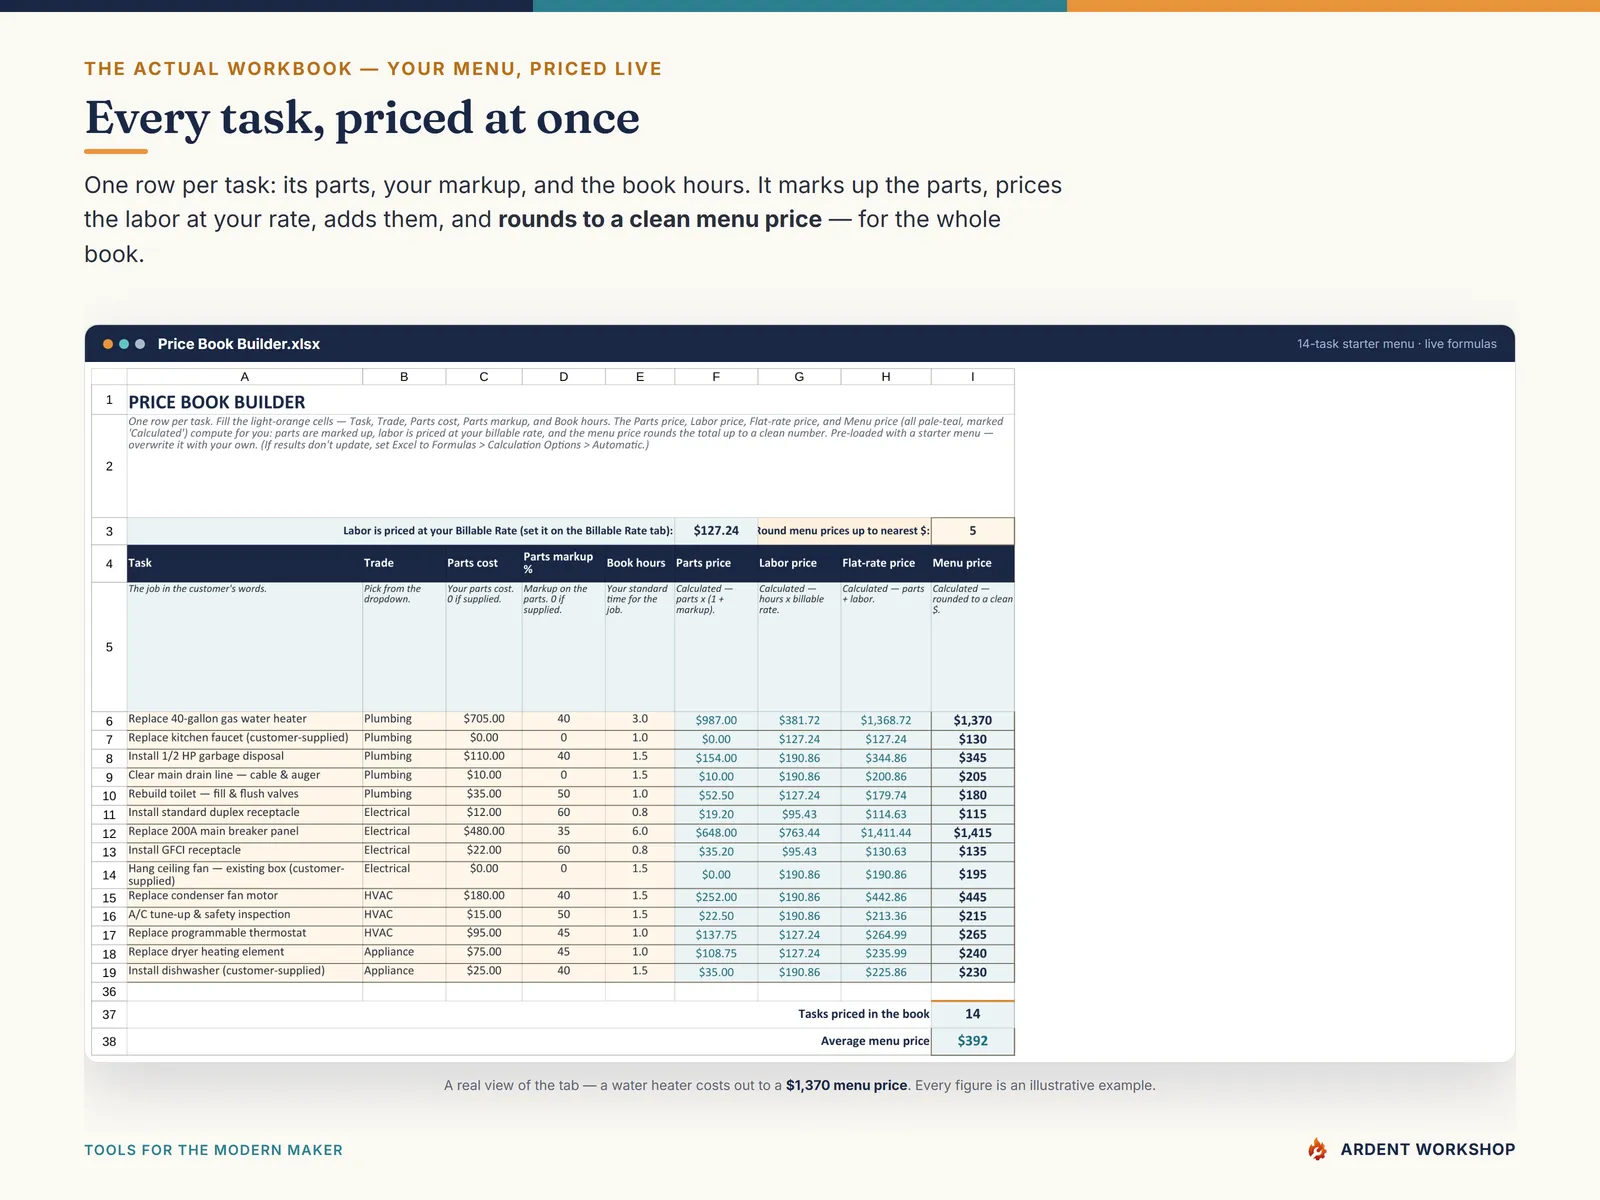The image size is (1600, 1200).
Task: Click '14-task starter menu · live formulas' label
Action: pos(1397,344)
